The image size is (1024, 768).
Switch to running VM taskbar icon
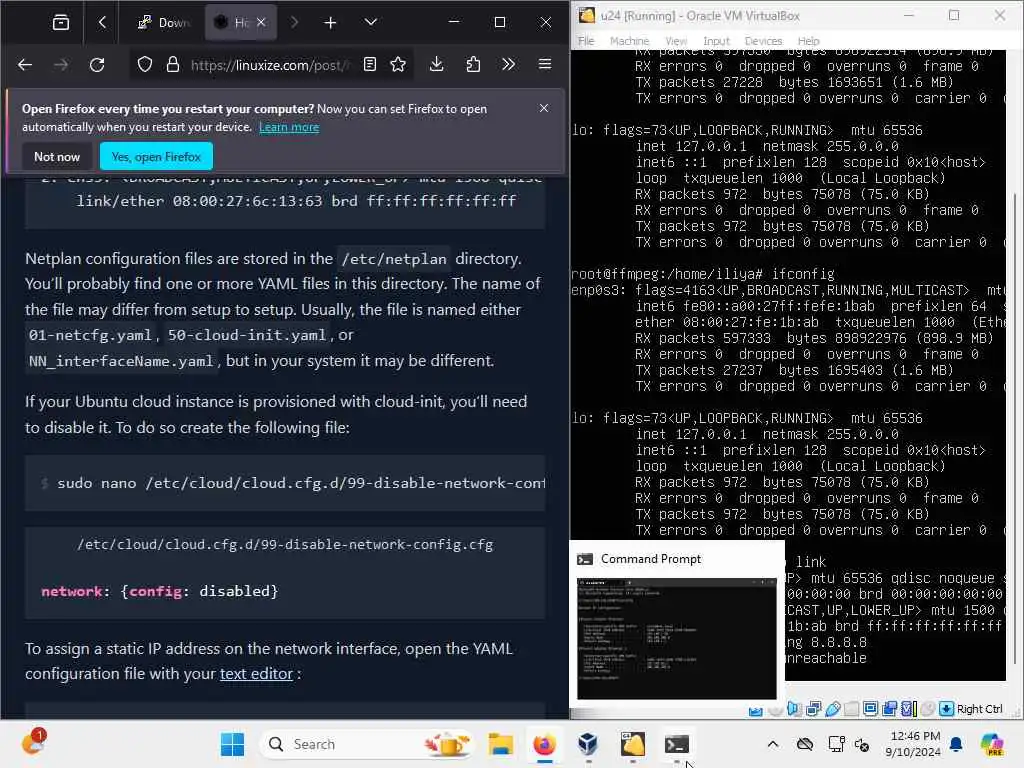pyautogui.click(x=633, y=744)
